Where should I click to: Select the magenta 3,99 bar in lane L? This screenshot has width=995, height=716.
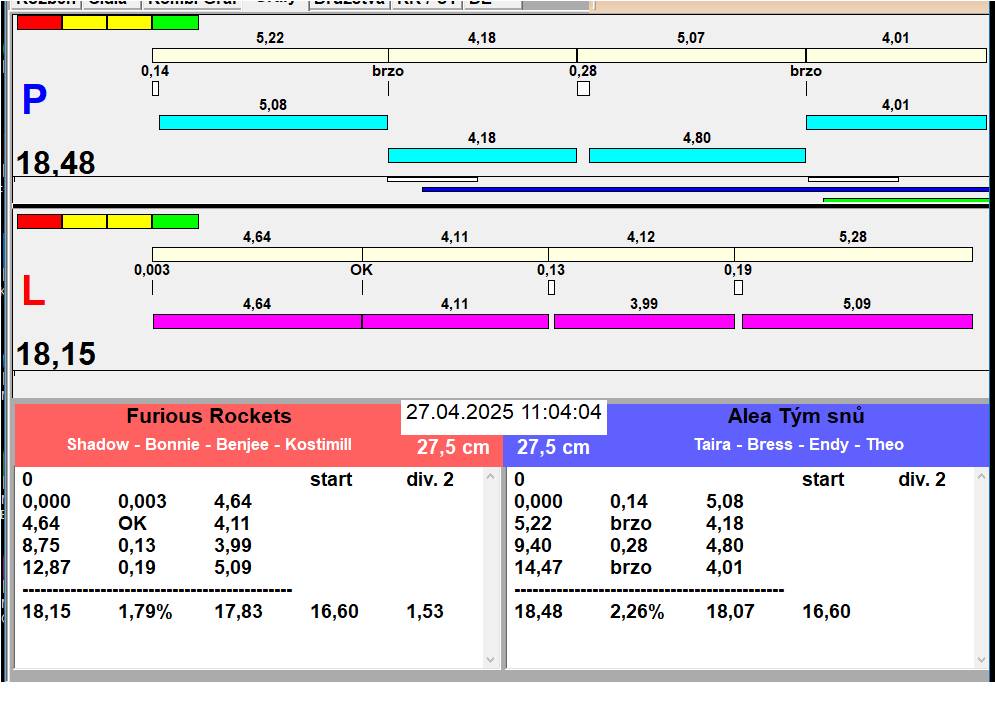644,321
